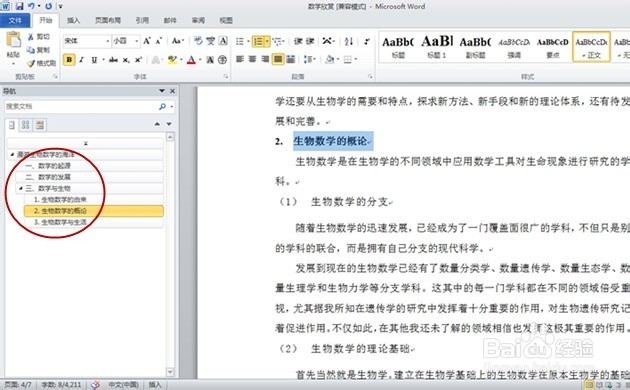This screenshot has width=630, height=390.
Task: Click the Shrink Font icon
Action: click(x=159, y=41)
